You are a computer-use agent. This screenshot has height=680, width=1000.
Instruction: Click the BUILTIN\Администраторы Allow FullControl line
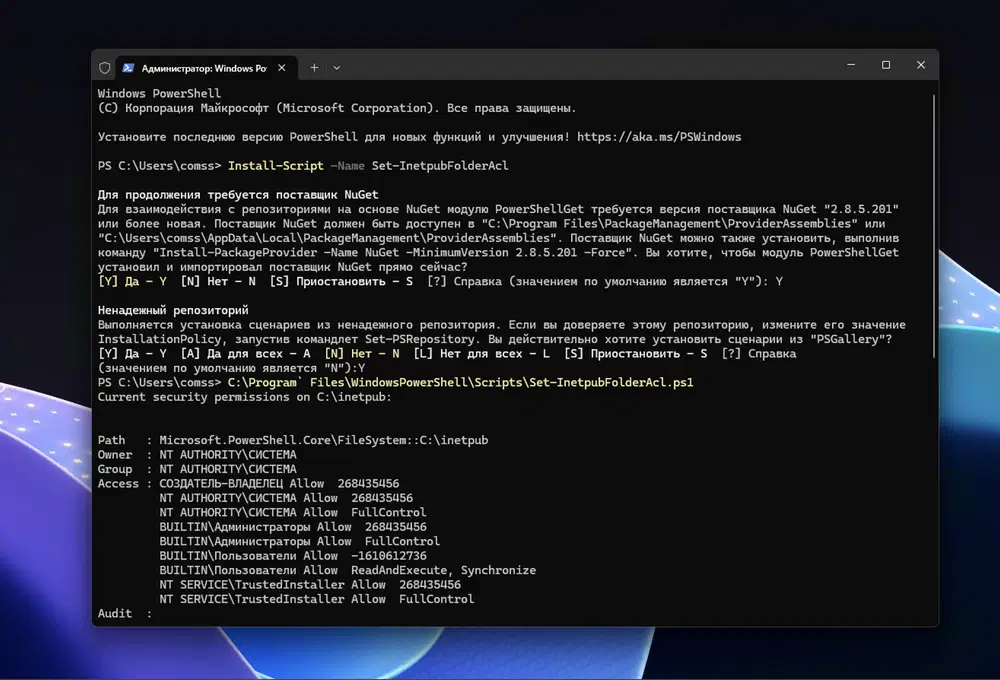point(300,541)
